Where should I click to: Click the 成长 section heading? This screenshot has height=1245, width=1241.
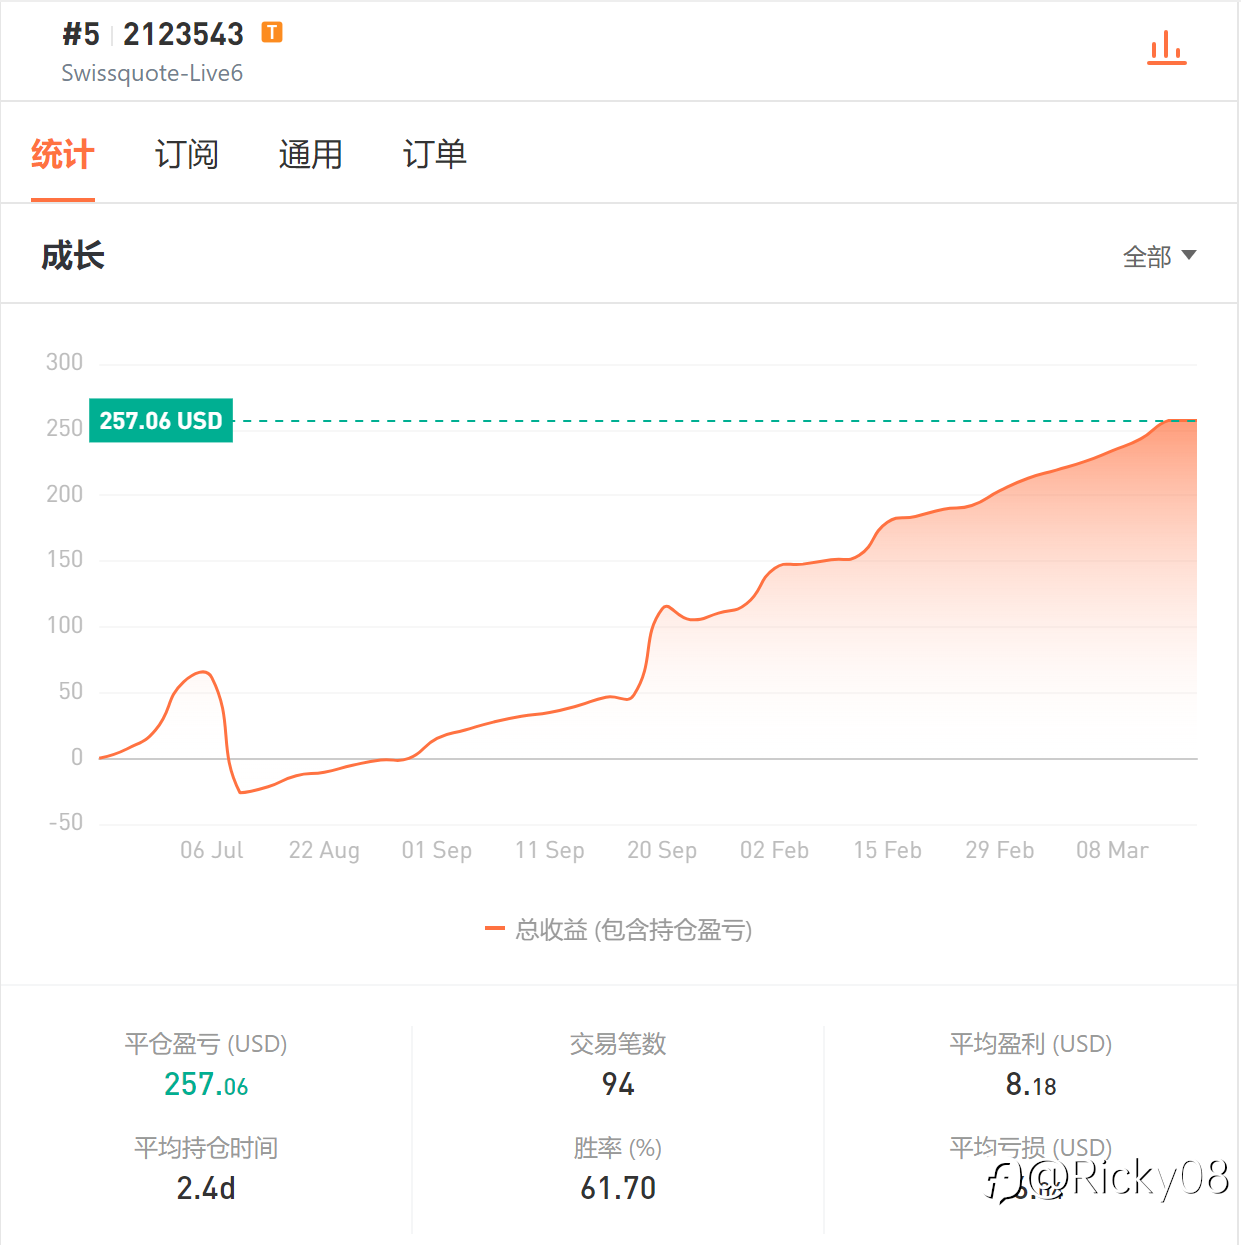pos(73,256)
